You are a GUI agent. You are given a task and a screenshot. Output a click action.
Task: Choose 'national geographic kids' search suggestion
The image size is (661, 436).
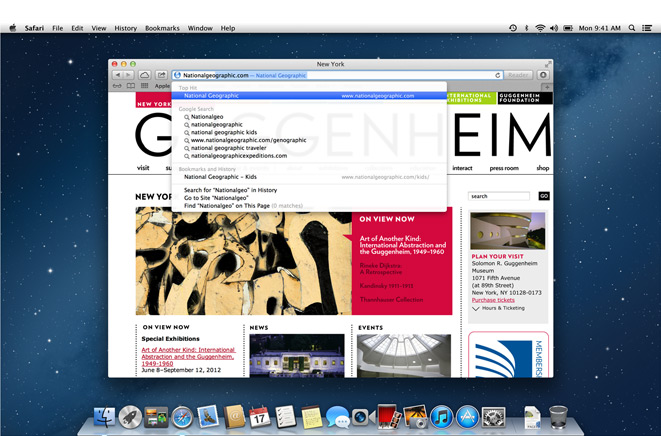pos(226,132)
